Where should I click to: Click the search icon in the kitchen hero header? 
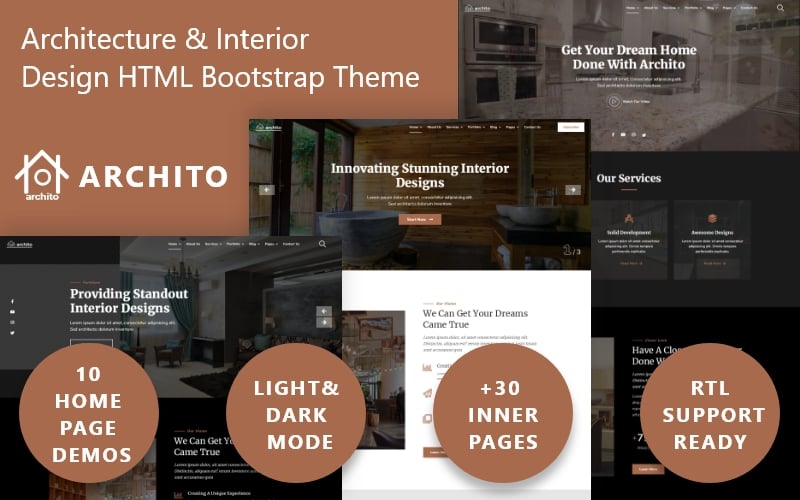(780, 8)
